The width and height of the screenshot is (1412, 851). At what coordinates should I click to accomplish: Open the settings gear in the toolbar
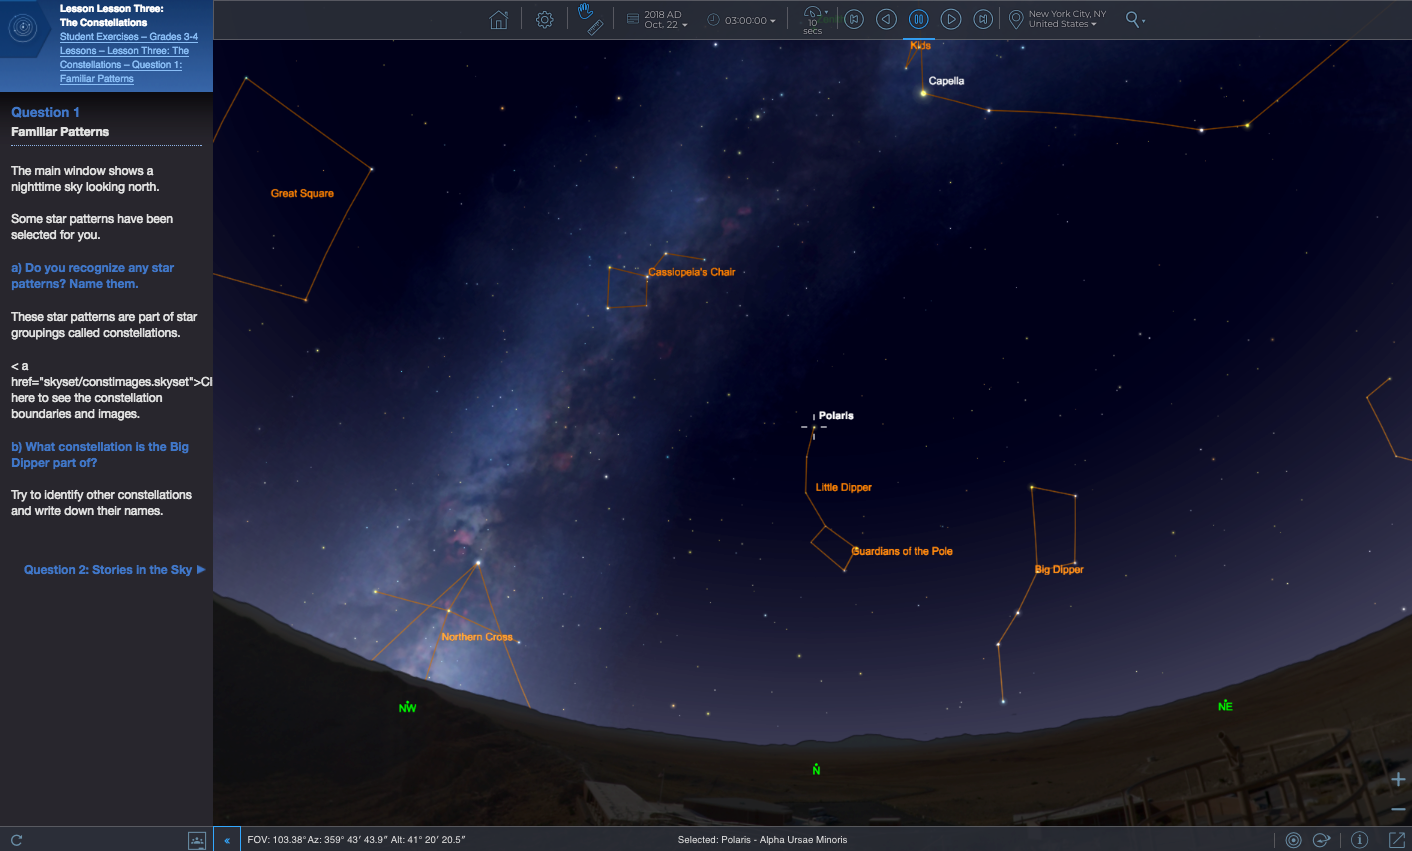(545, 20)
